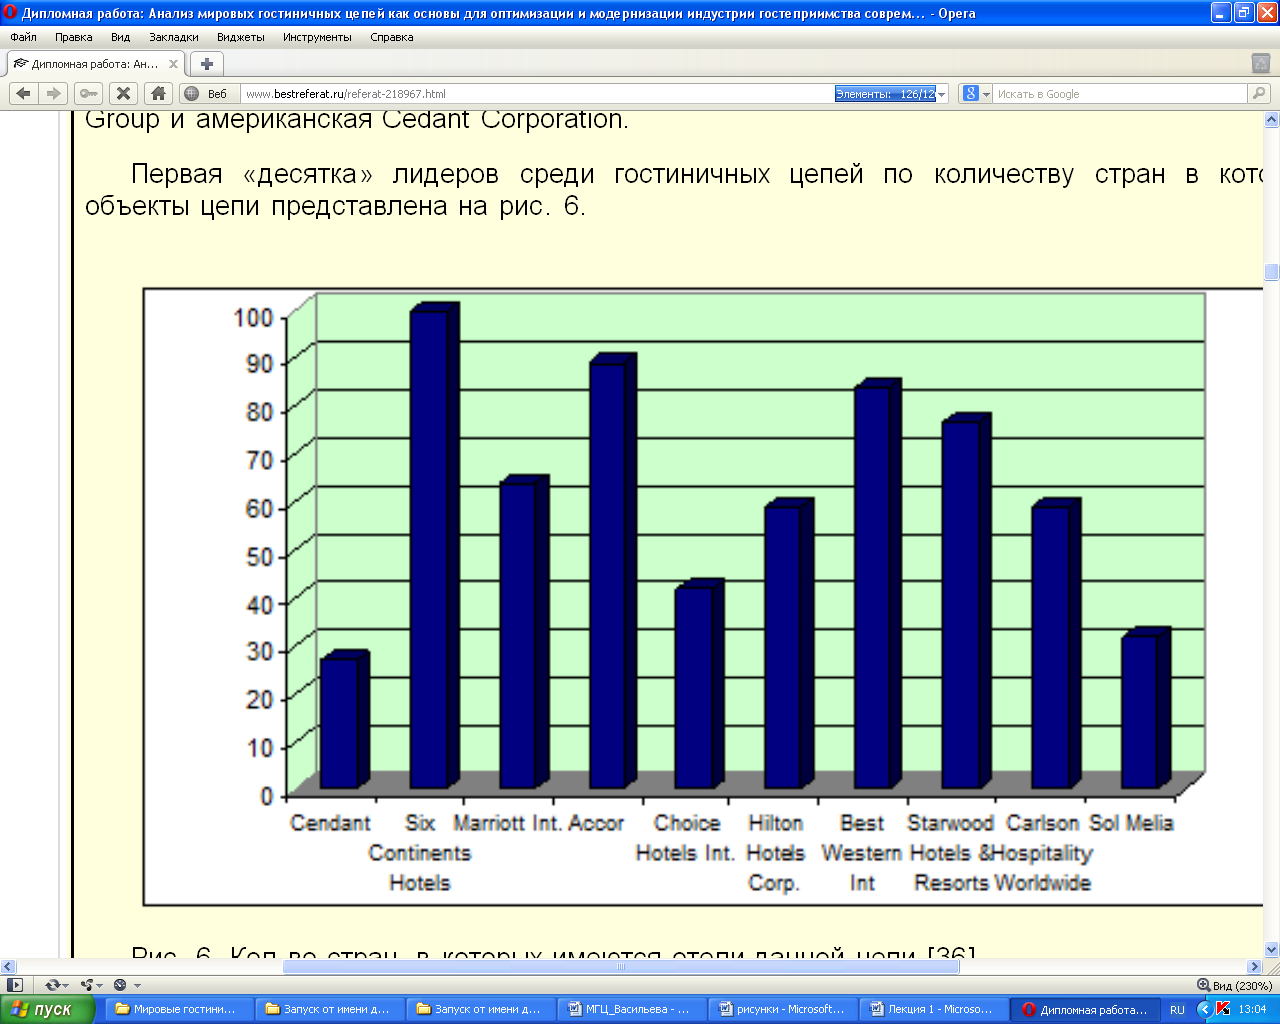Toggle the panels button in status bar

coord(14,985)
